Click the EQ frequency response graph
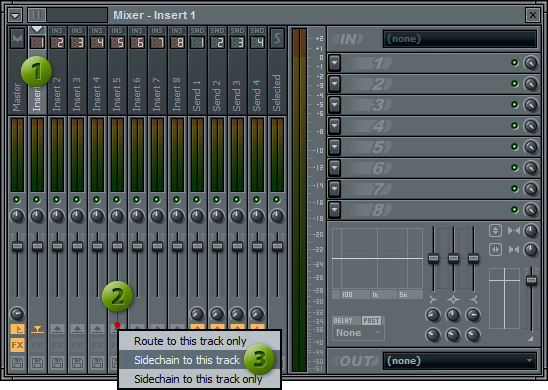548x390 pixels. tap(377, 258)
